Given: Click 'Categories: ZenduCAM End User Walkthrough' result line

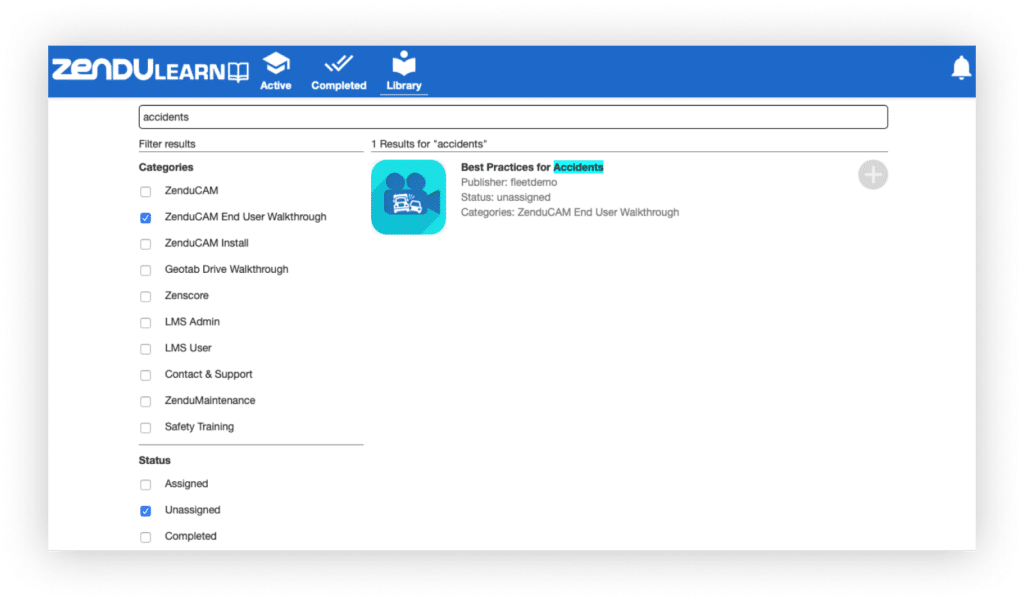Looking at the screenshot, I should pyautogui.click(x=569, y=212).
